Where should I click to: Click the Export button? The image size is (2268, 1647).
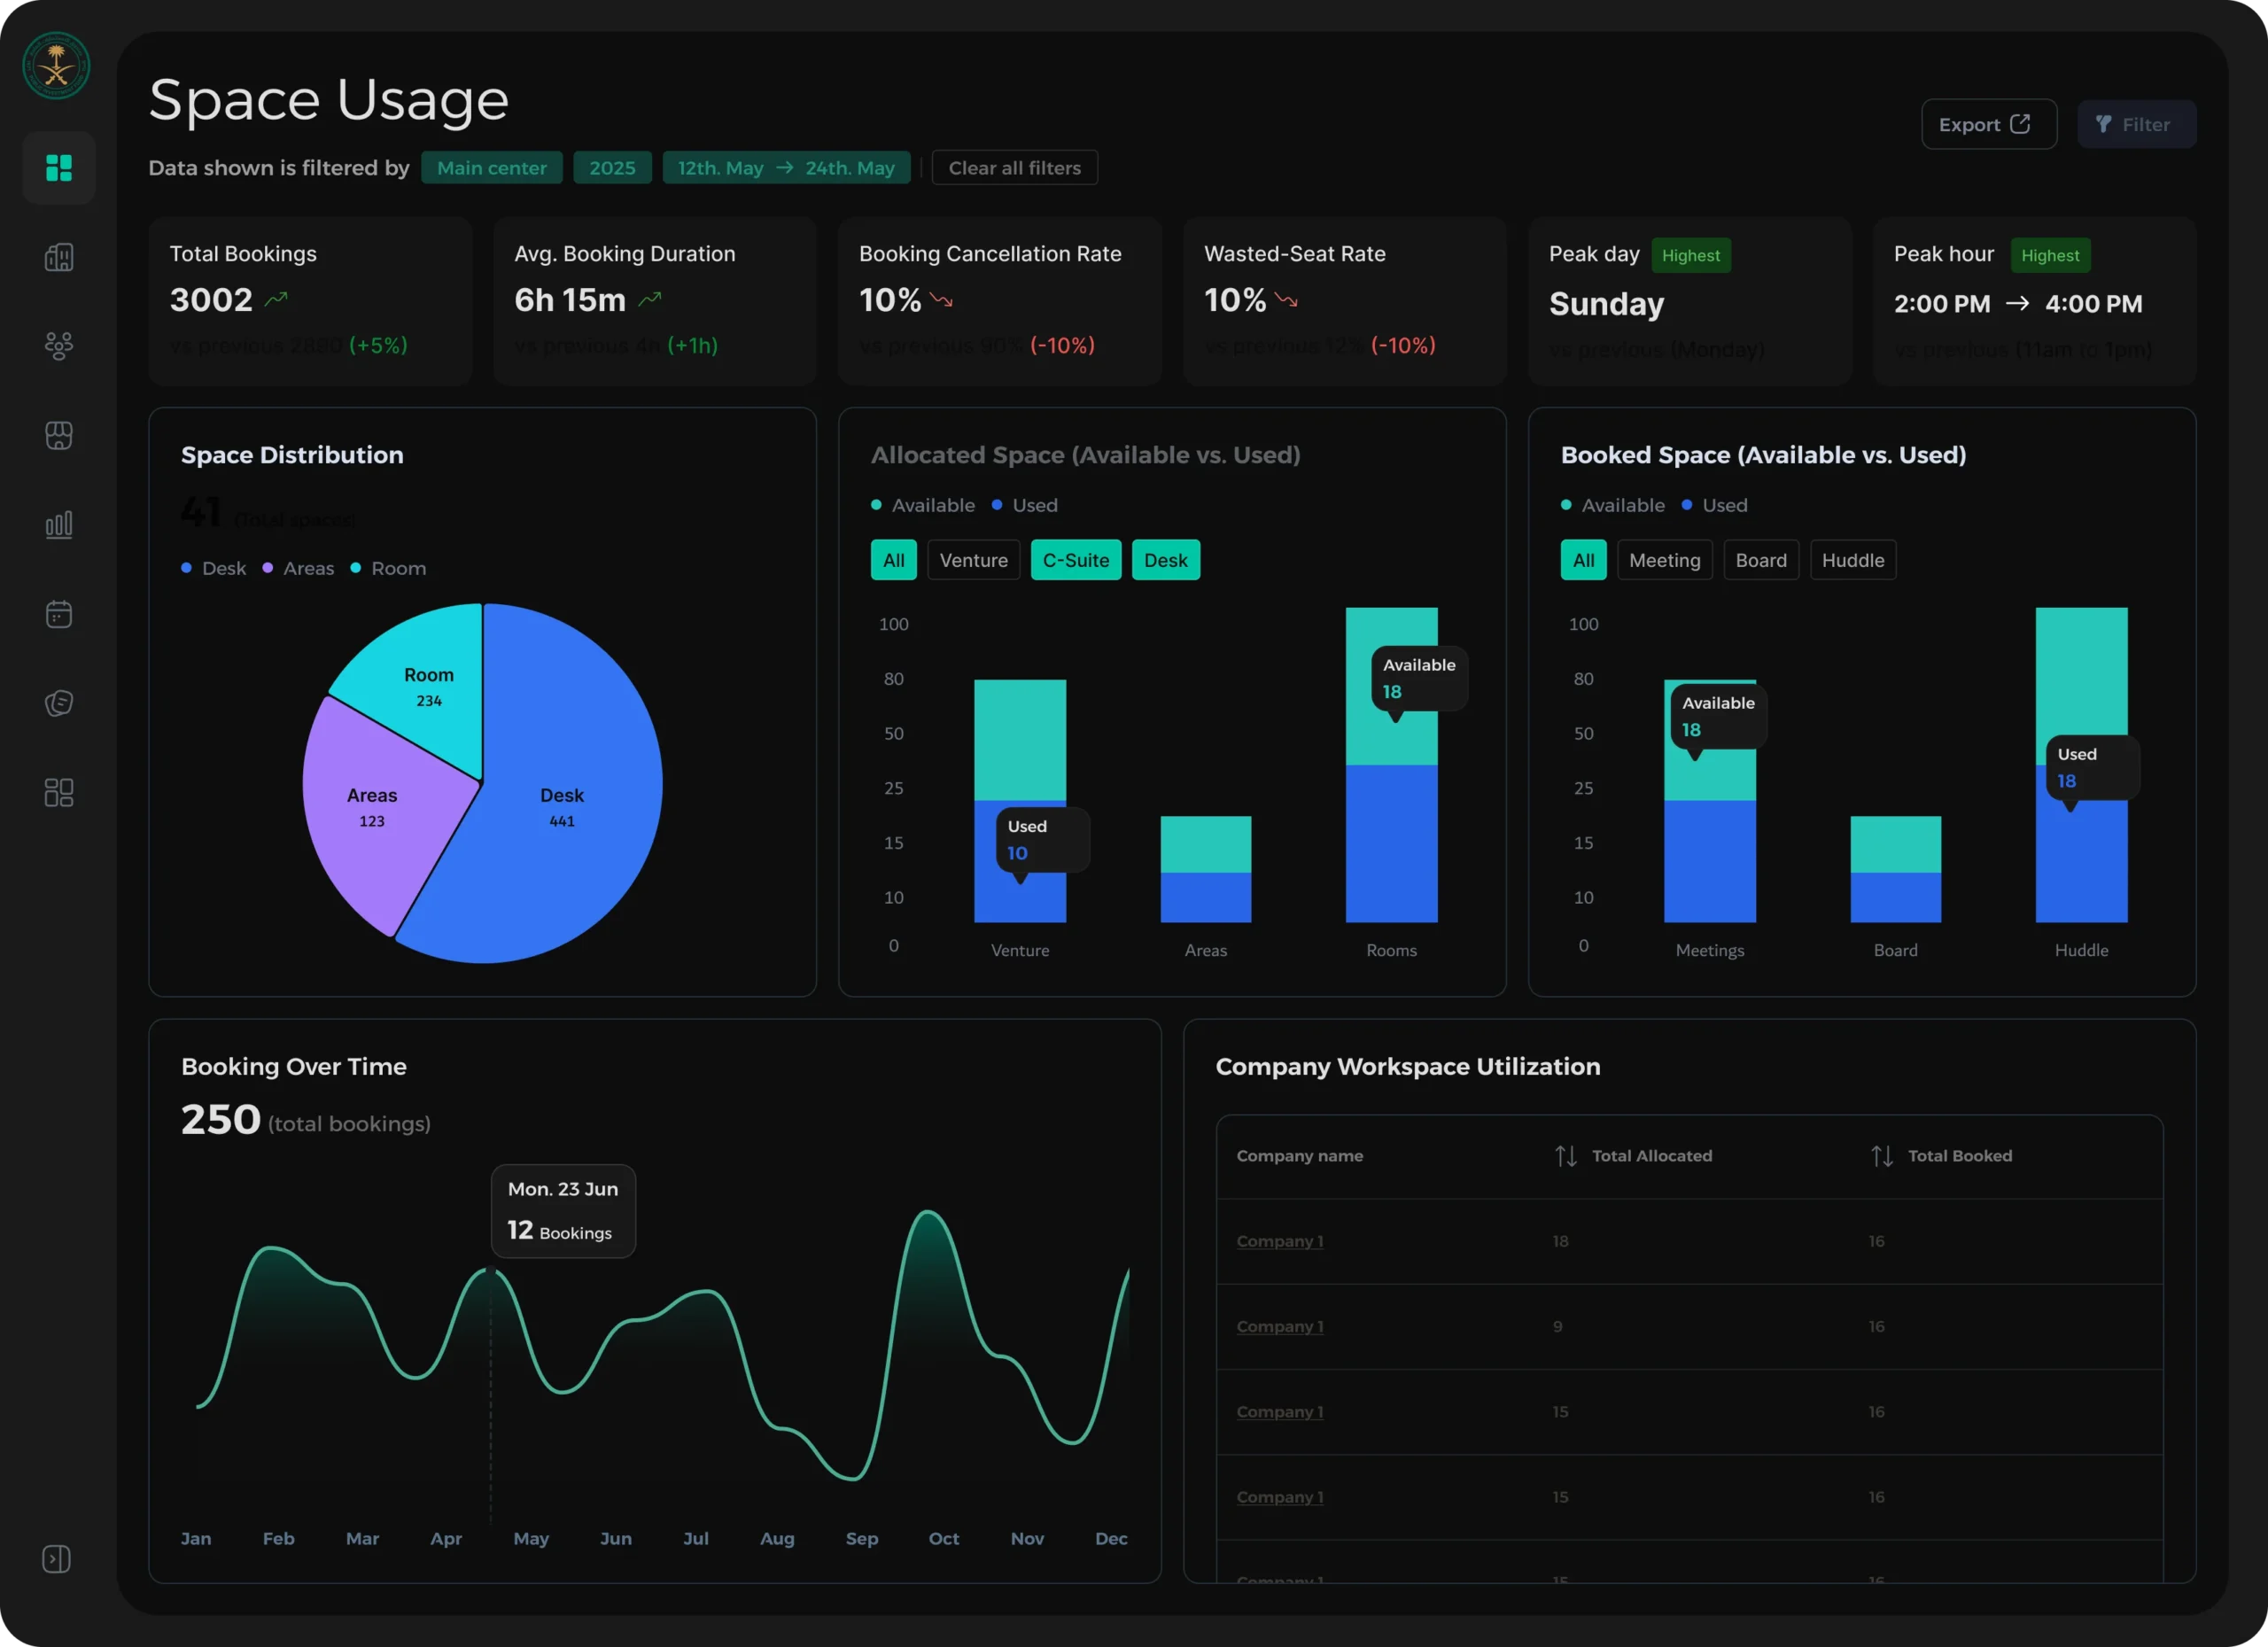(x=1988, y=125)
